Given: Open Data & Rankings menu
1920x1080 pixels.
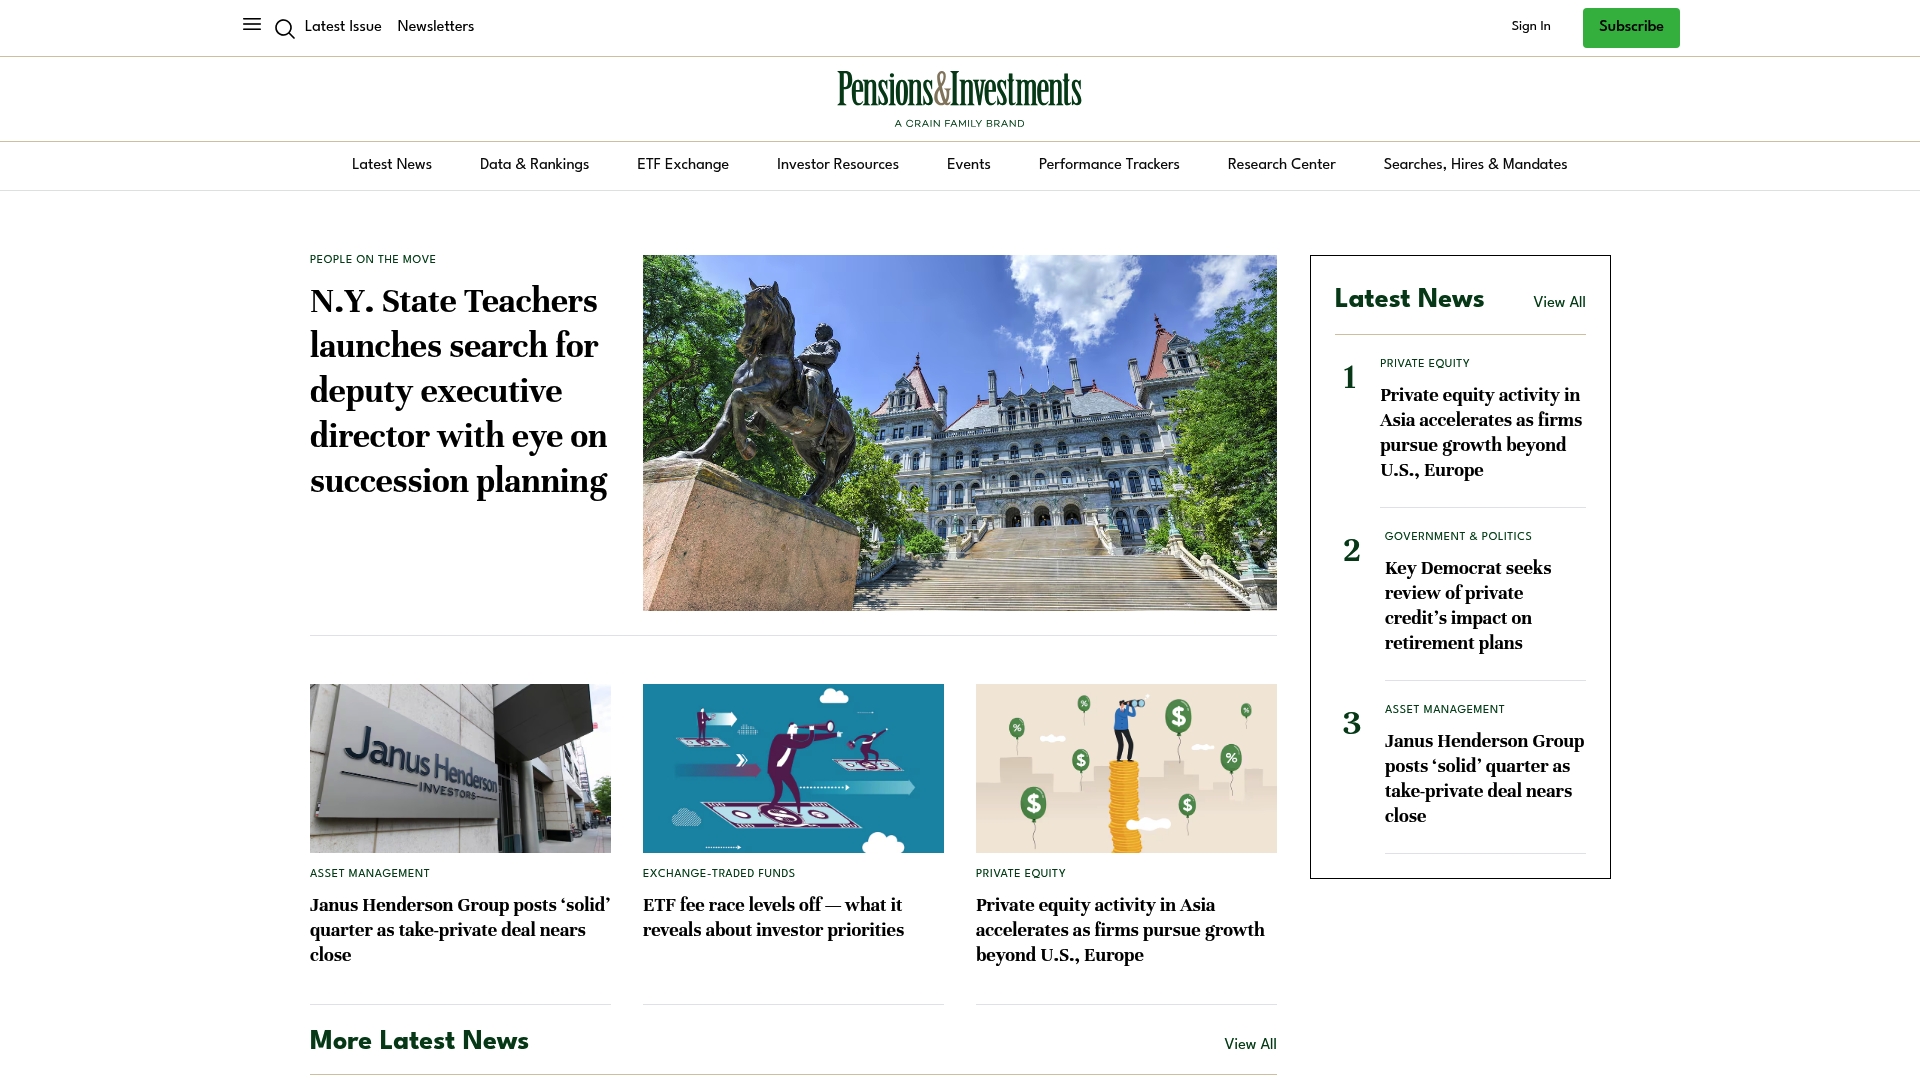Looking at the screenshot, I should pos(534,165).
